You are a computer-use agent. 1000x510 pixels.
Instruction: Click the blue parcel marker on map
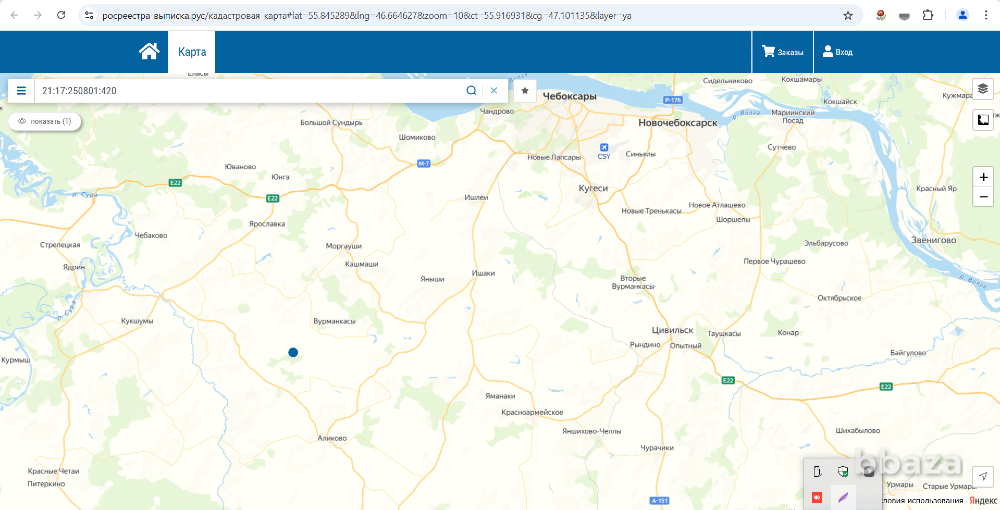pyautogui.click(x=293, y=352)
